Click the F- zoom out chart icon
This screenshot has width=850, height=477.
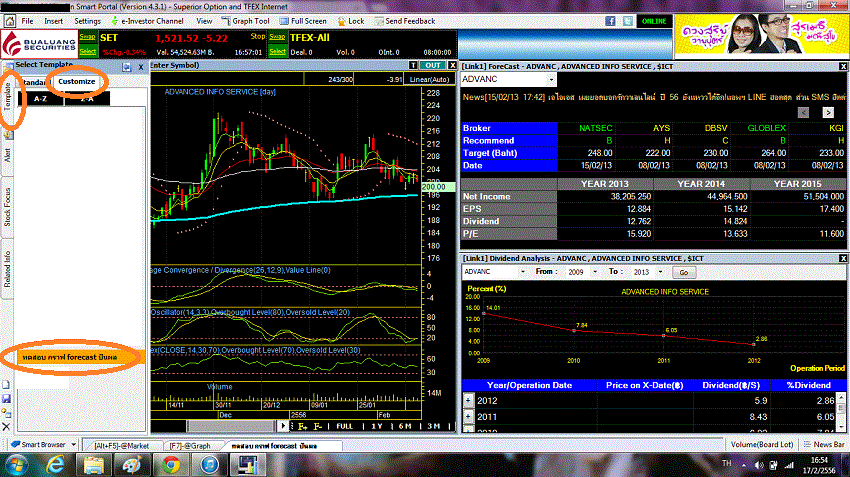[x=318, y=427]
